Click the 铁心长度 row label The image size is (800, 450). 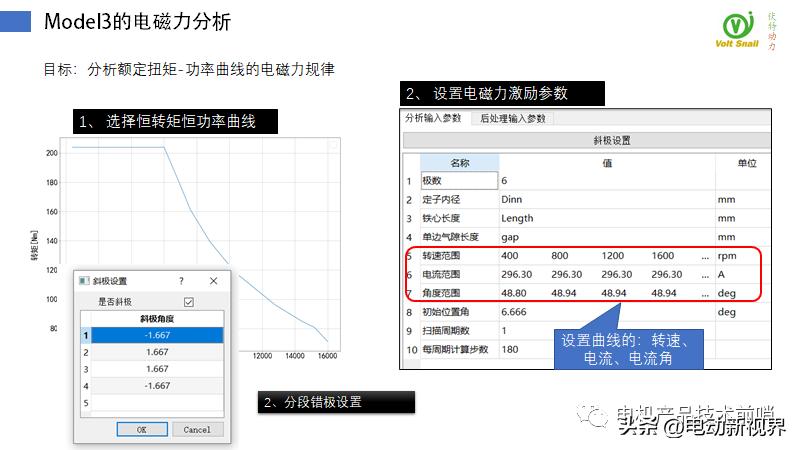(441, 218)
